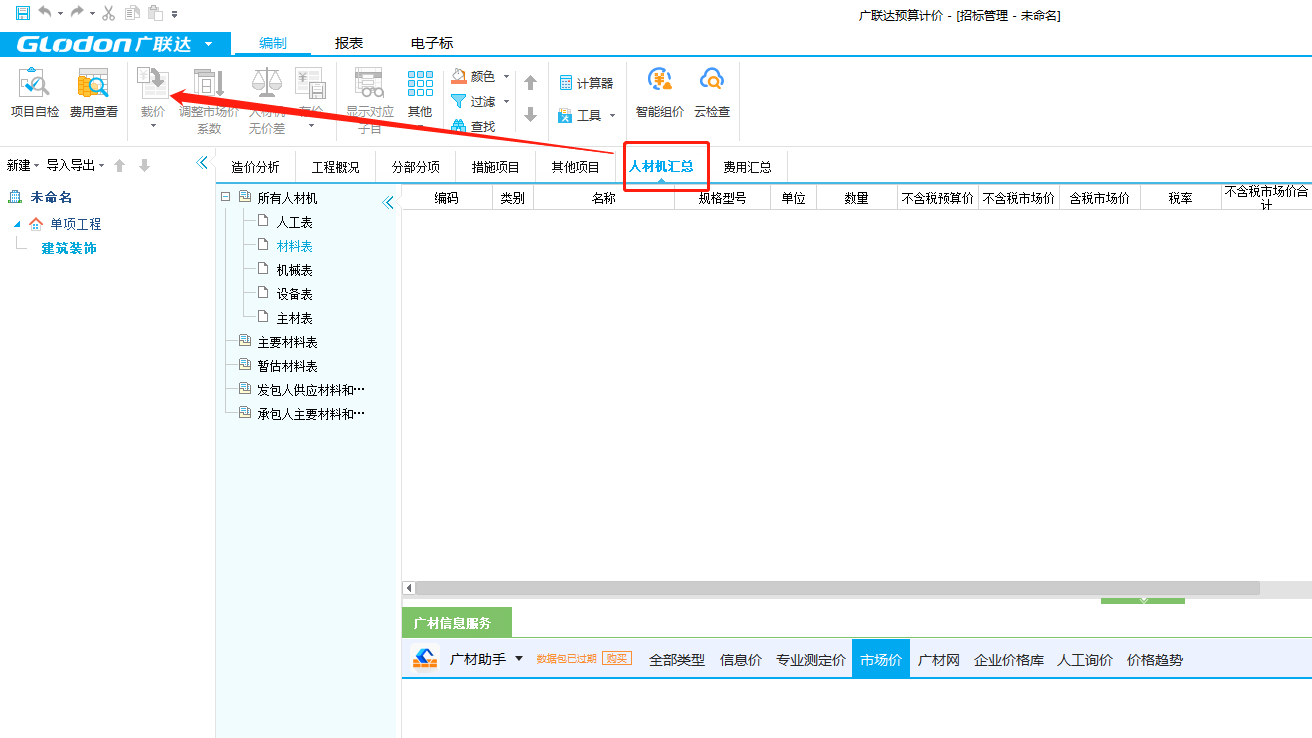1312x738 pixels.
Task: Click 调整市场价系数 toolbar icon
Action: pos(209,84)
